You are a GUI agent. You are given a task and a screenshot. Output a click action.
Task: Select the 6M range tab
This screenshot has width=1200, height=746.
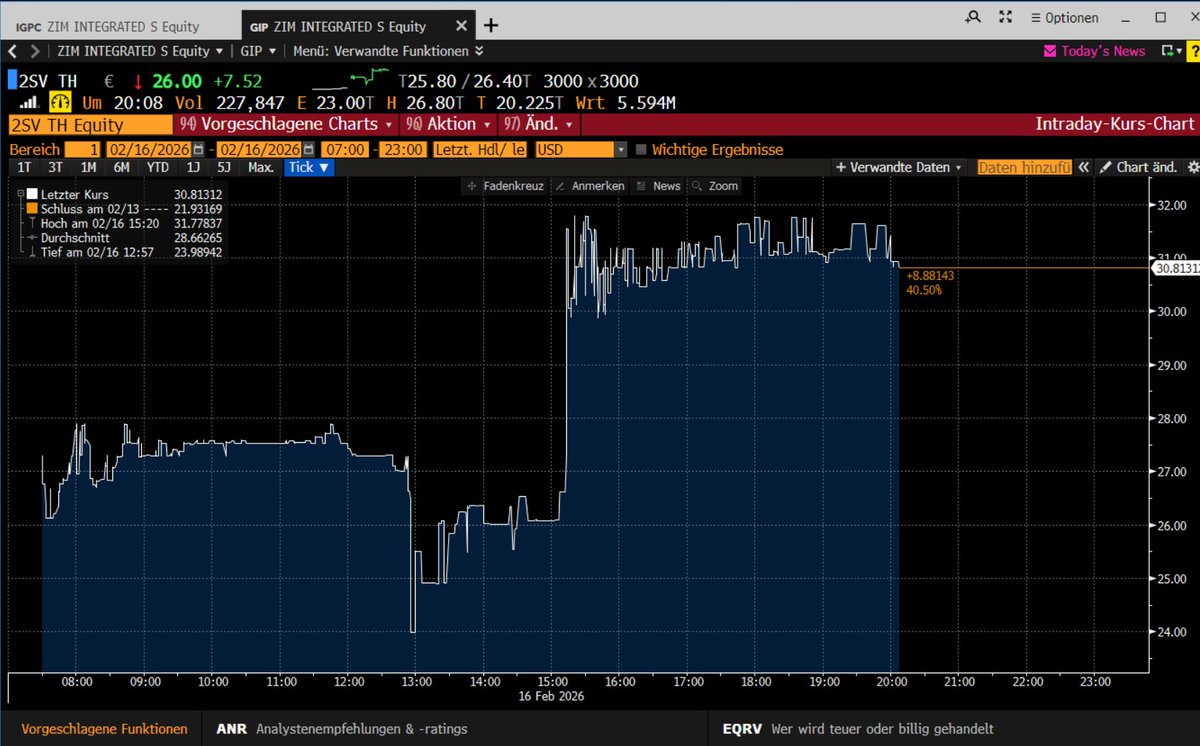point(122,168)
